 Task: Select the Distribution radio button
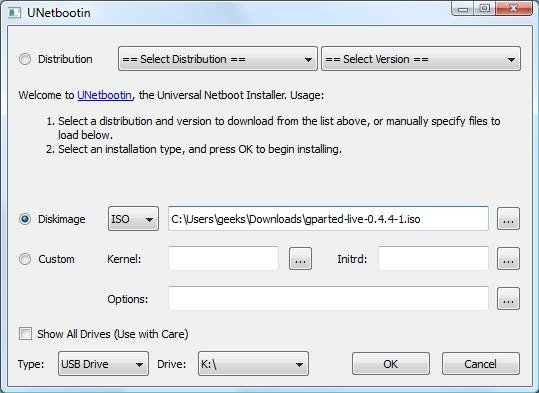25,59
